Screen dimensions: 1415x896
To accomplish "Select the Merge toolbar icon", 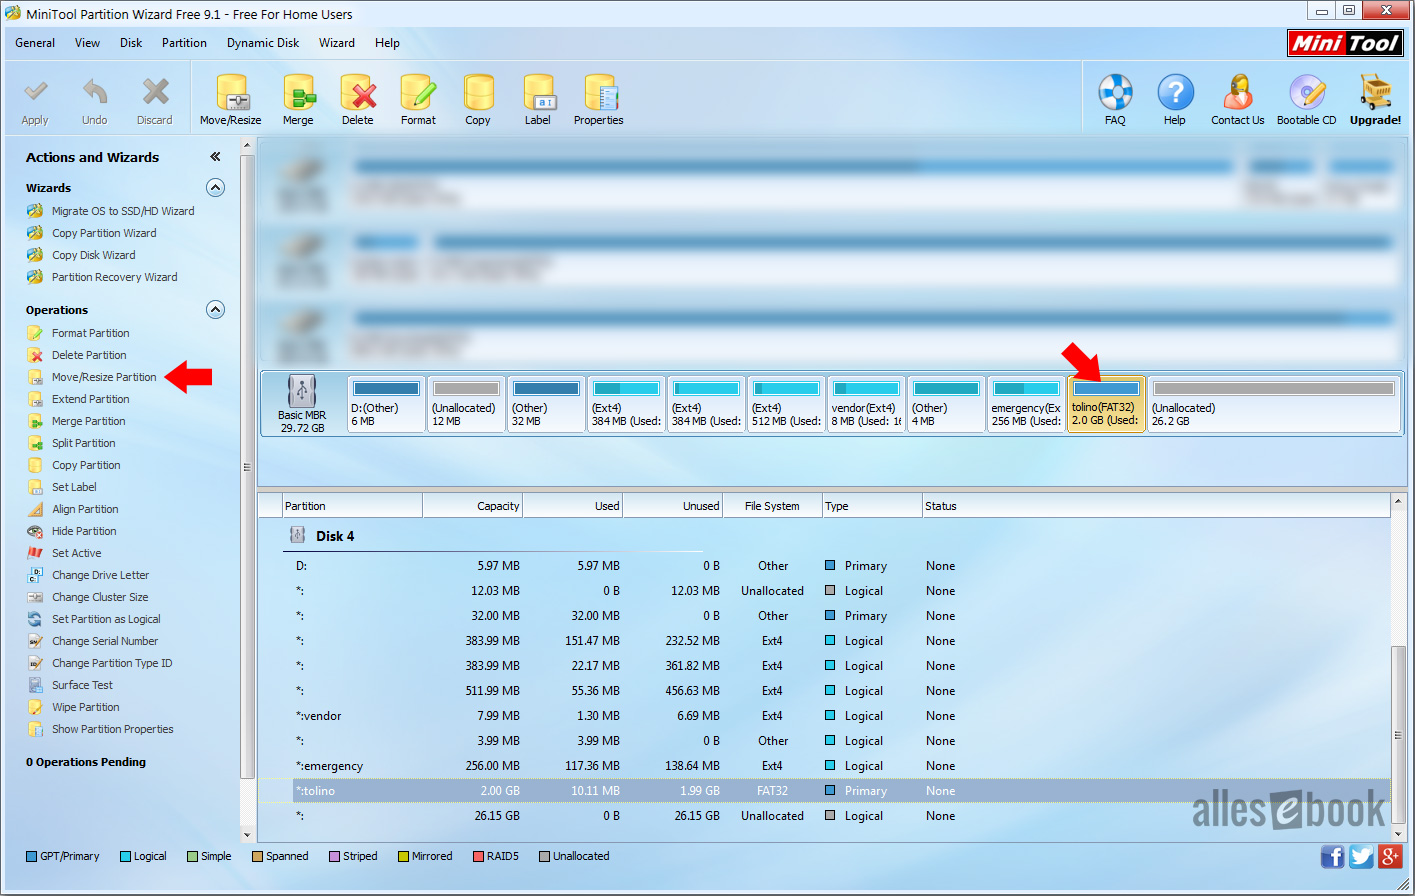I will click(298, 92).
